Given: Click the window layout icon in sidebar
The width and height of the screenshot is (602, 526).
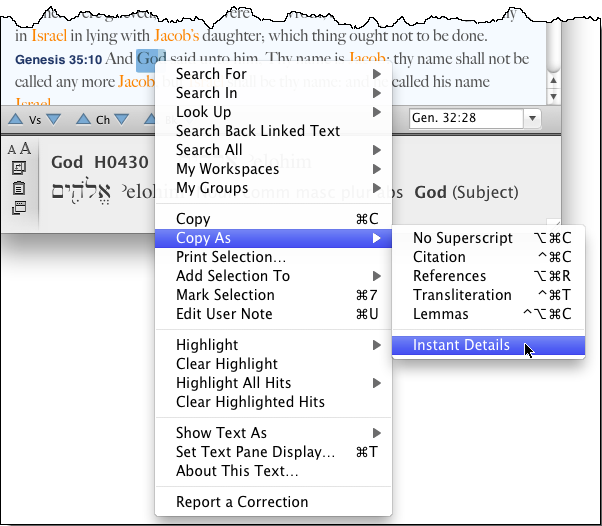Looking at the screenshot, I should pyautogui.click(x=18, y=208).
